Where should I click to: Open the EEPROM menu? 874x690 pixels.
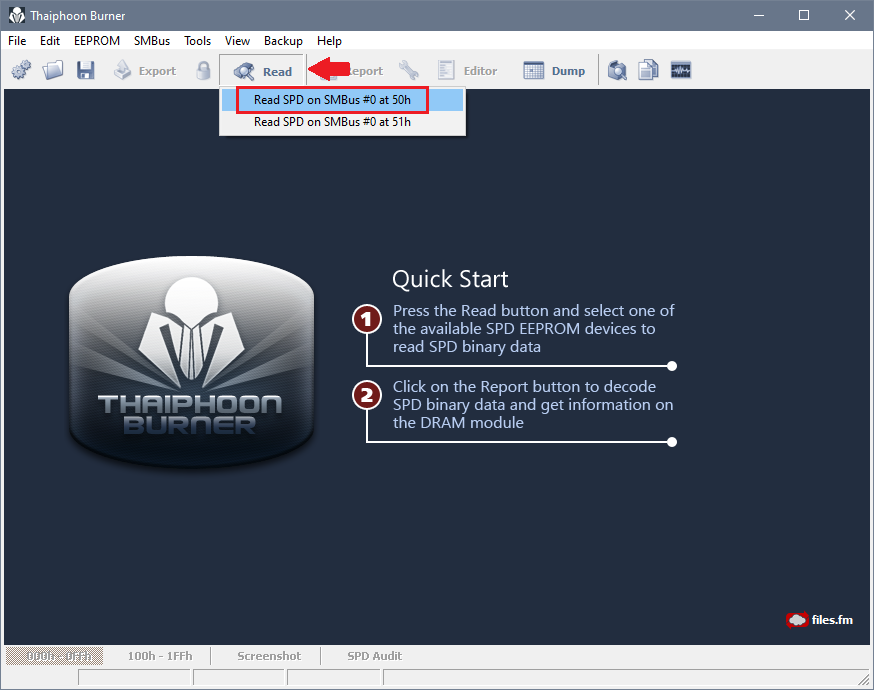tap(97, 41)
